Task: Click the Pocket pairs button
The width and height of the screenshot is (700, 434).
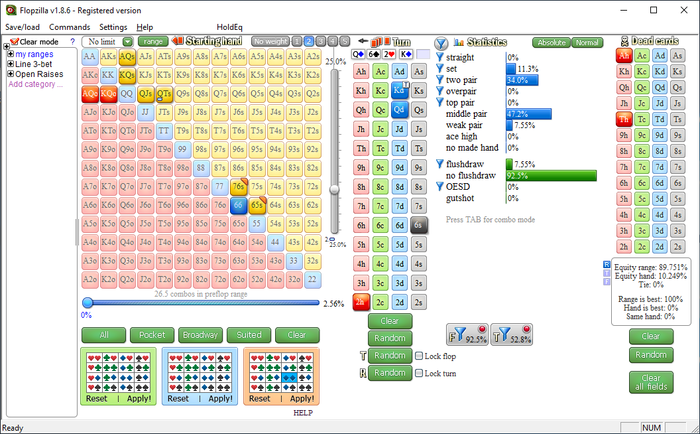Action: pyautogui.click(x=152, y=335)
